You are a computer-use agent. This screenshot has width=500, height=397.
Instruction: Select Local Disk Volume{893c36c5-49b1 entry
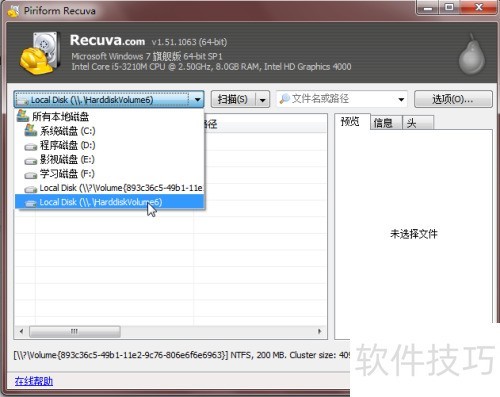point(110,188)
